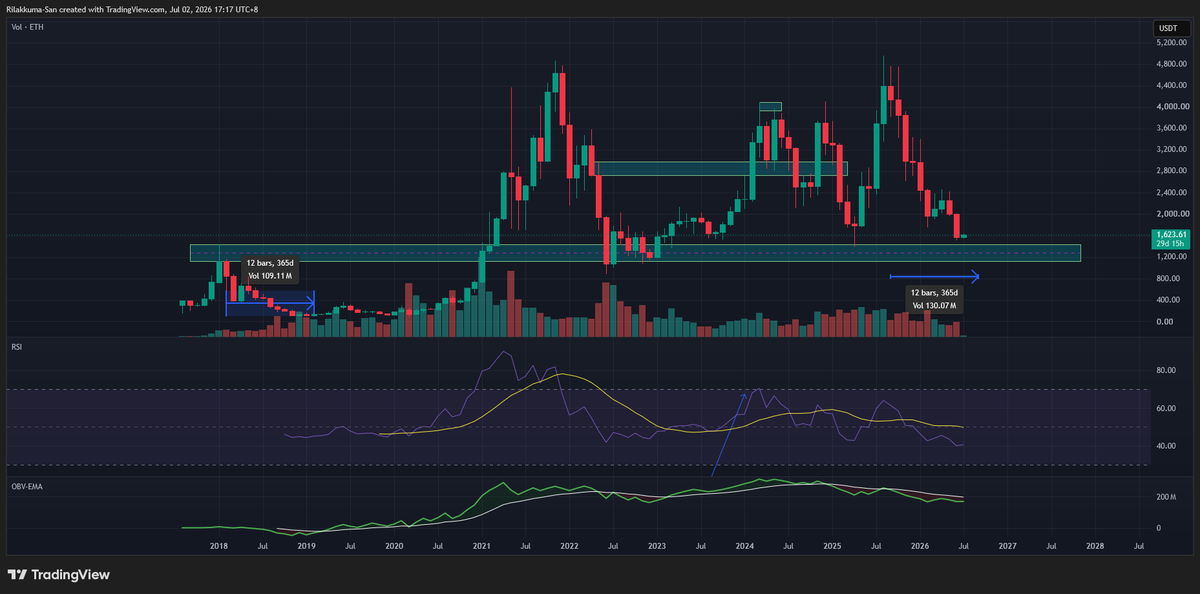Click the TradingView logo
This screenshot has width=1200, height=594.
[59, 575]
